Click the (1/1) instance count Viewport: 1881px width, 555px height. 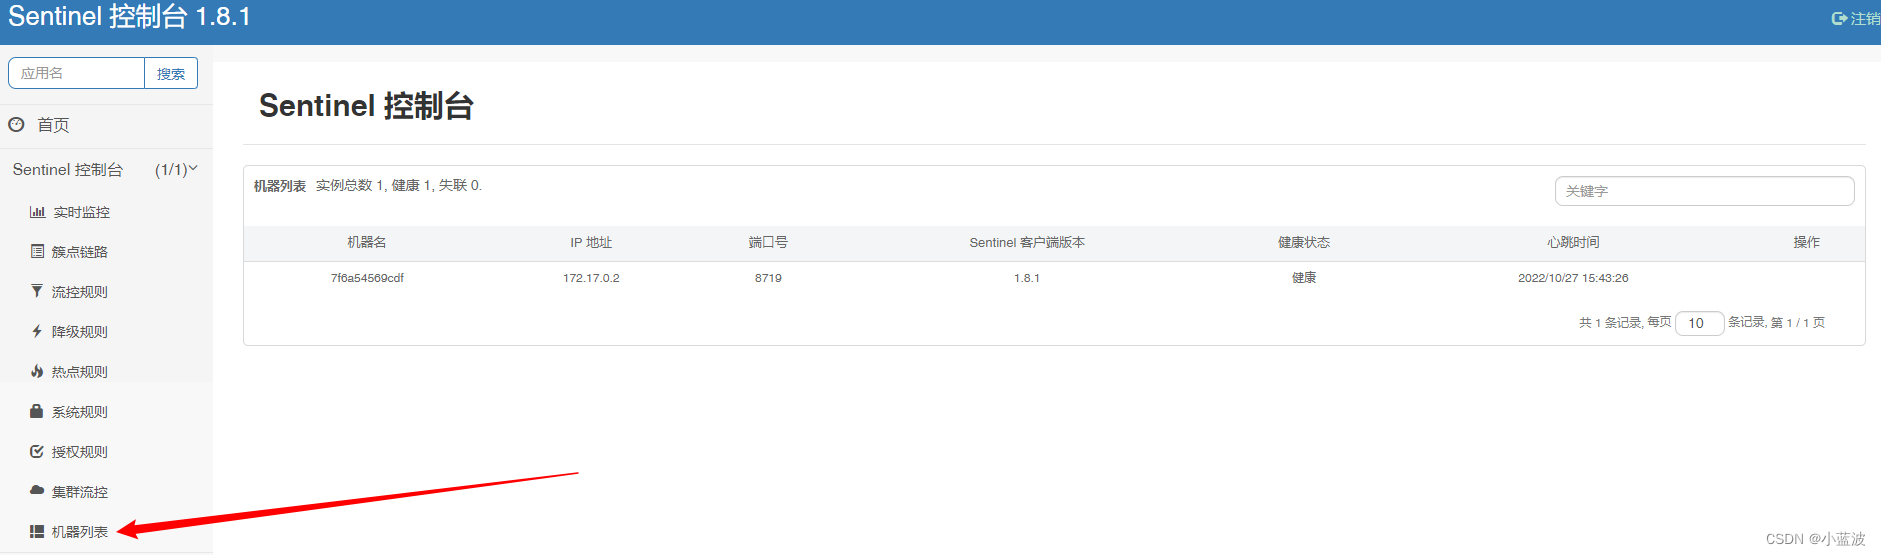[x=171, y=169]
